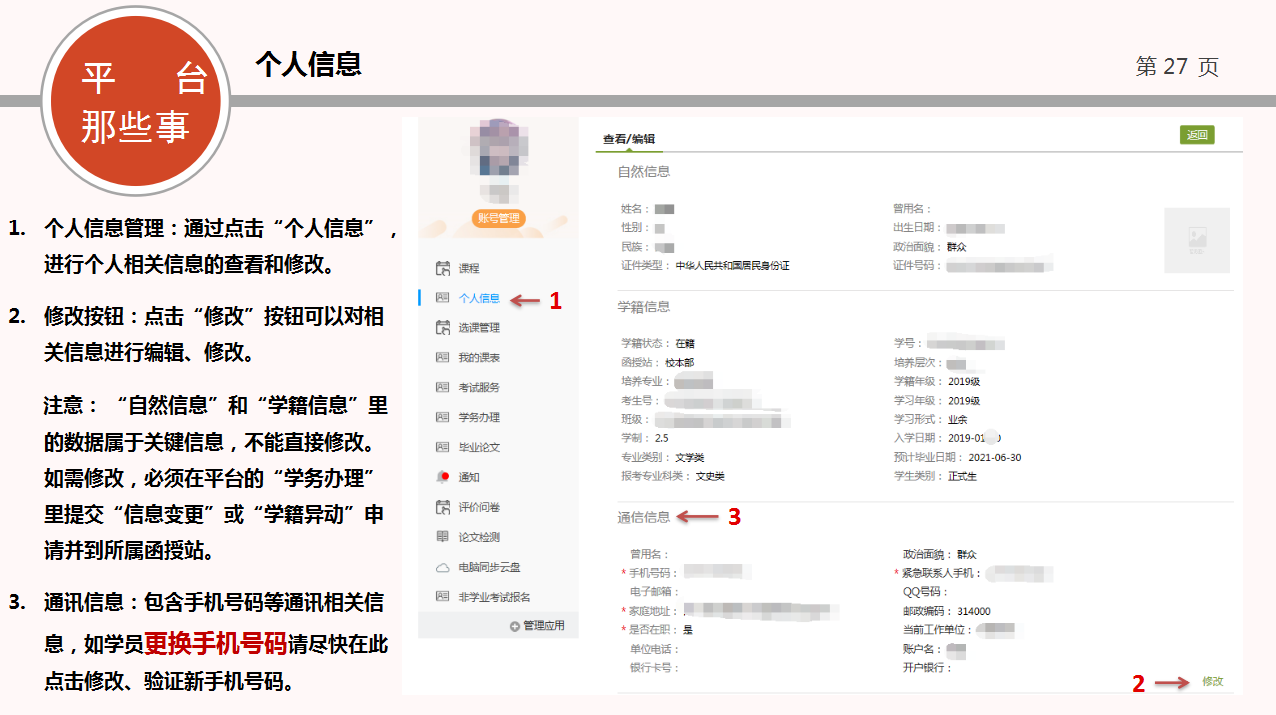Switch to the 查看/编辑 tab

(x=628, y=139)
